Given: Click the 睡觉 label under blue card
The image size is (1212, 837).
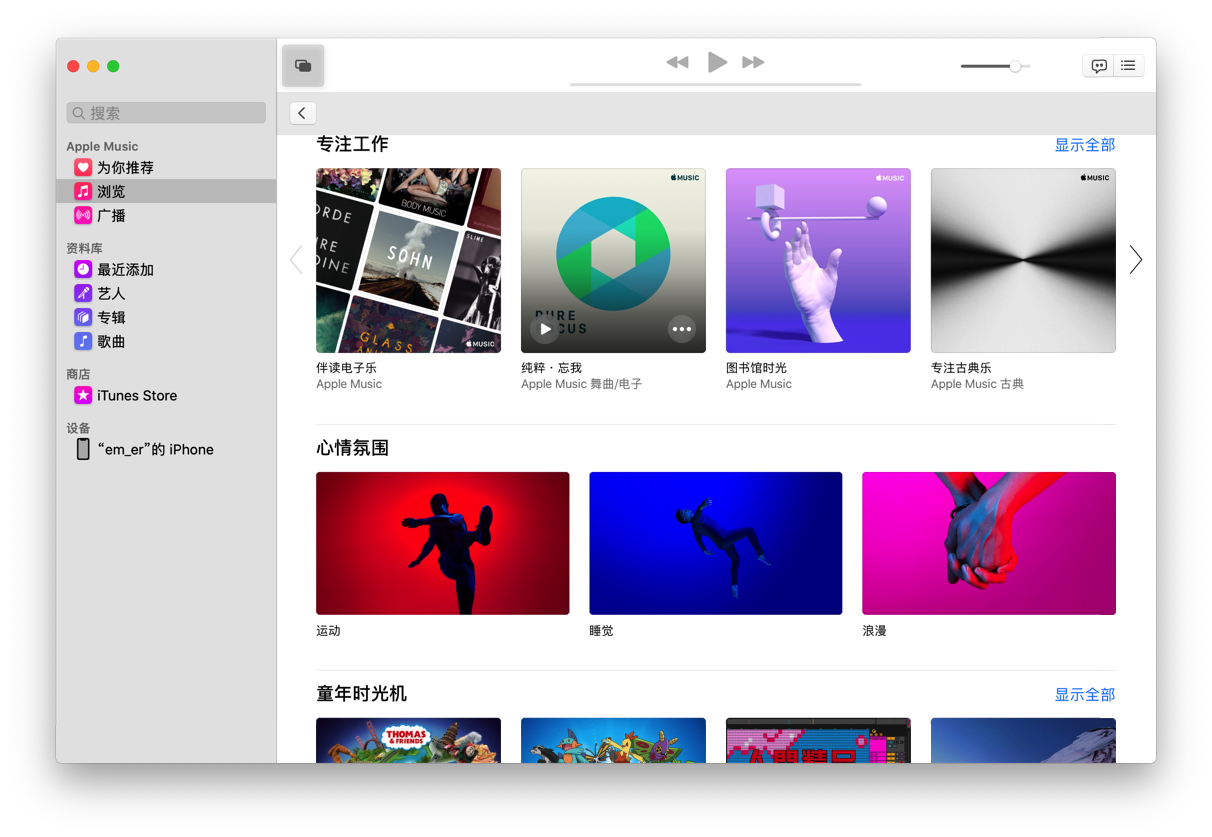Looking at the screenshot, I should click(x=601, y=631).
